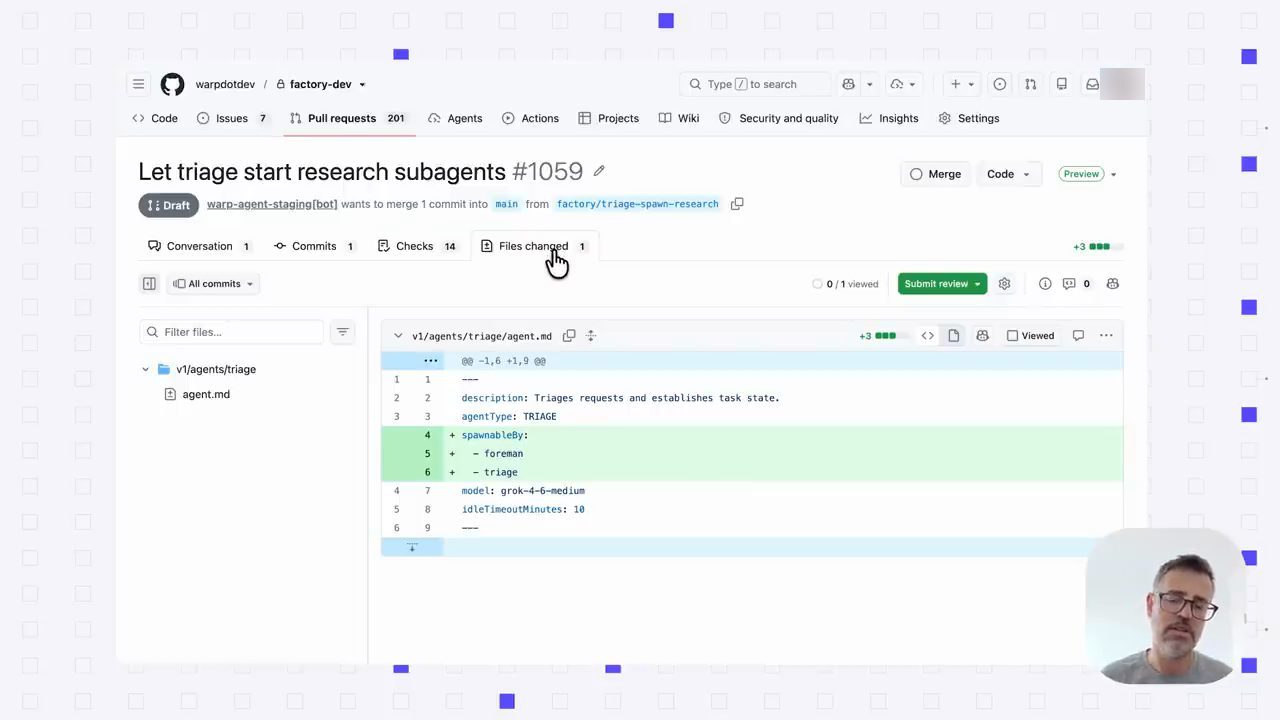Click the Type / to search box

click(x=755, y=84)
